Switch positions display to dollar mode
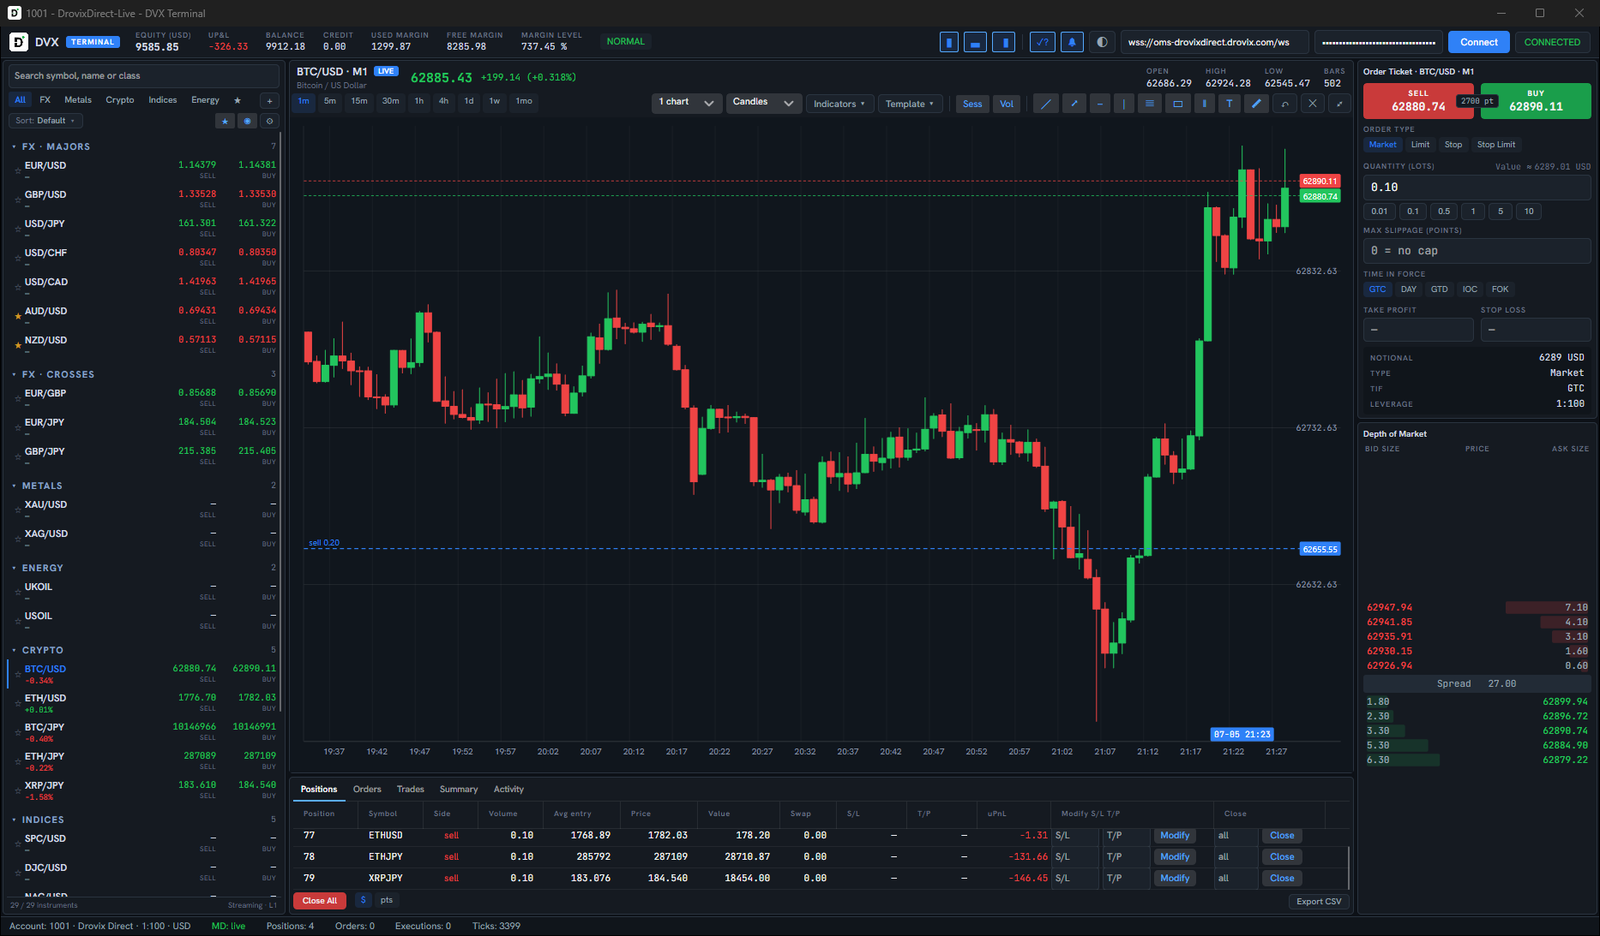1600x936 pixels. click(x=363, y=900)
